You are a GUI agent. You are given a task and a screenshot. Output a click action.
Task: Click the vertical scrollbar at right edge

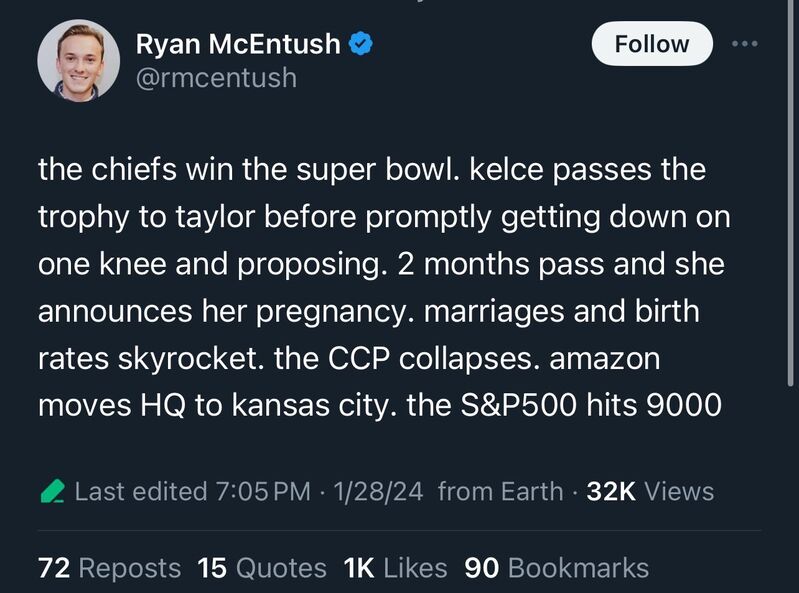tap(790, 194)
